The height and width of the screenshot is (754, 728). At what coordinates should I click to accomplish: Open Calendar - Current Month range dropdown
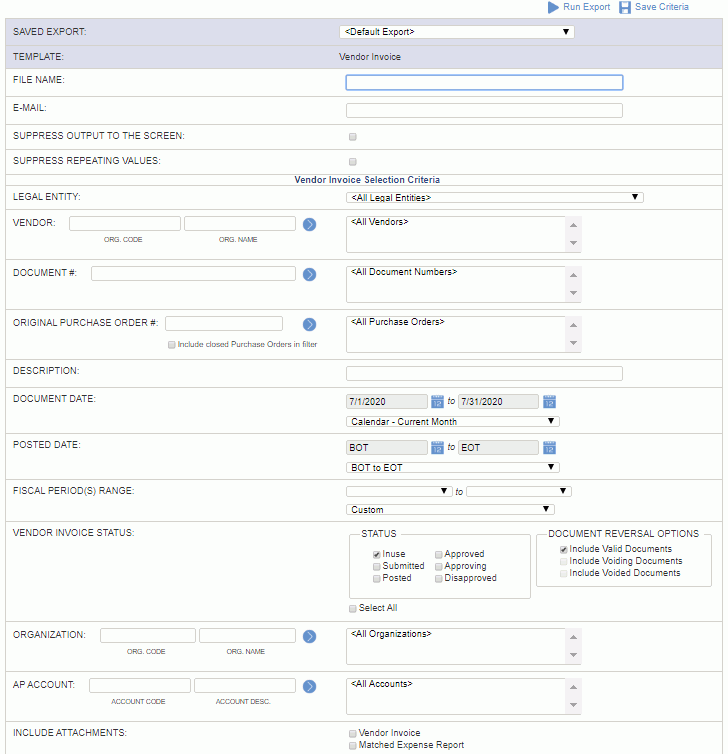coord(452,421)
